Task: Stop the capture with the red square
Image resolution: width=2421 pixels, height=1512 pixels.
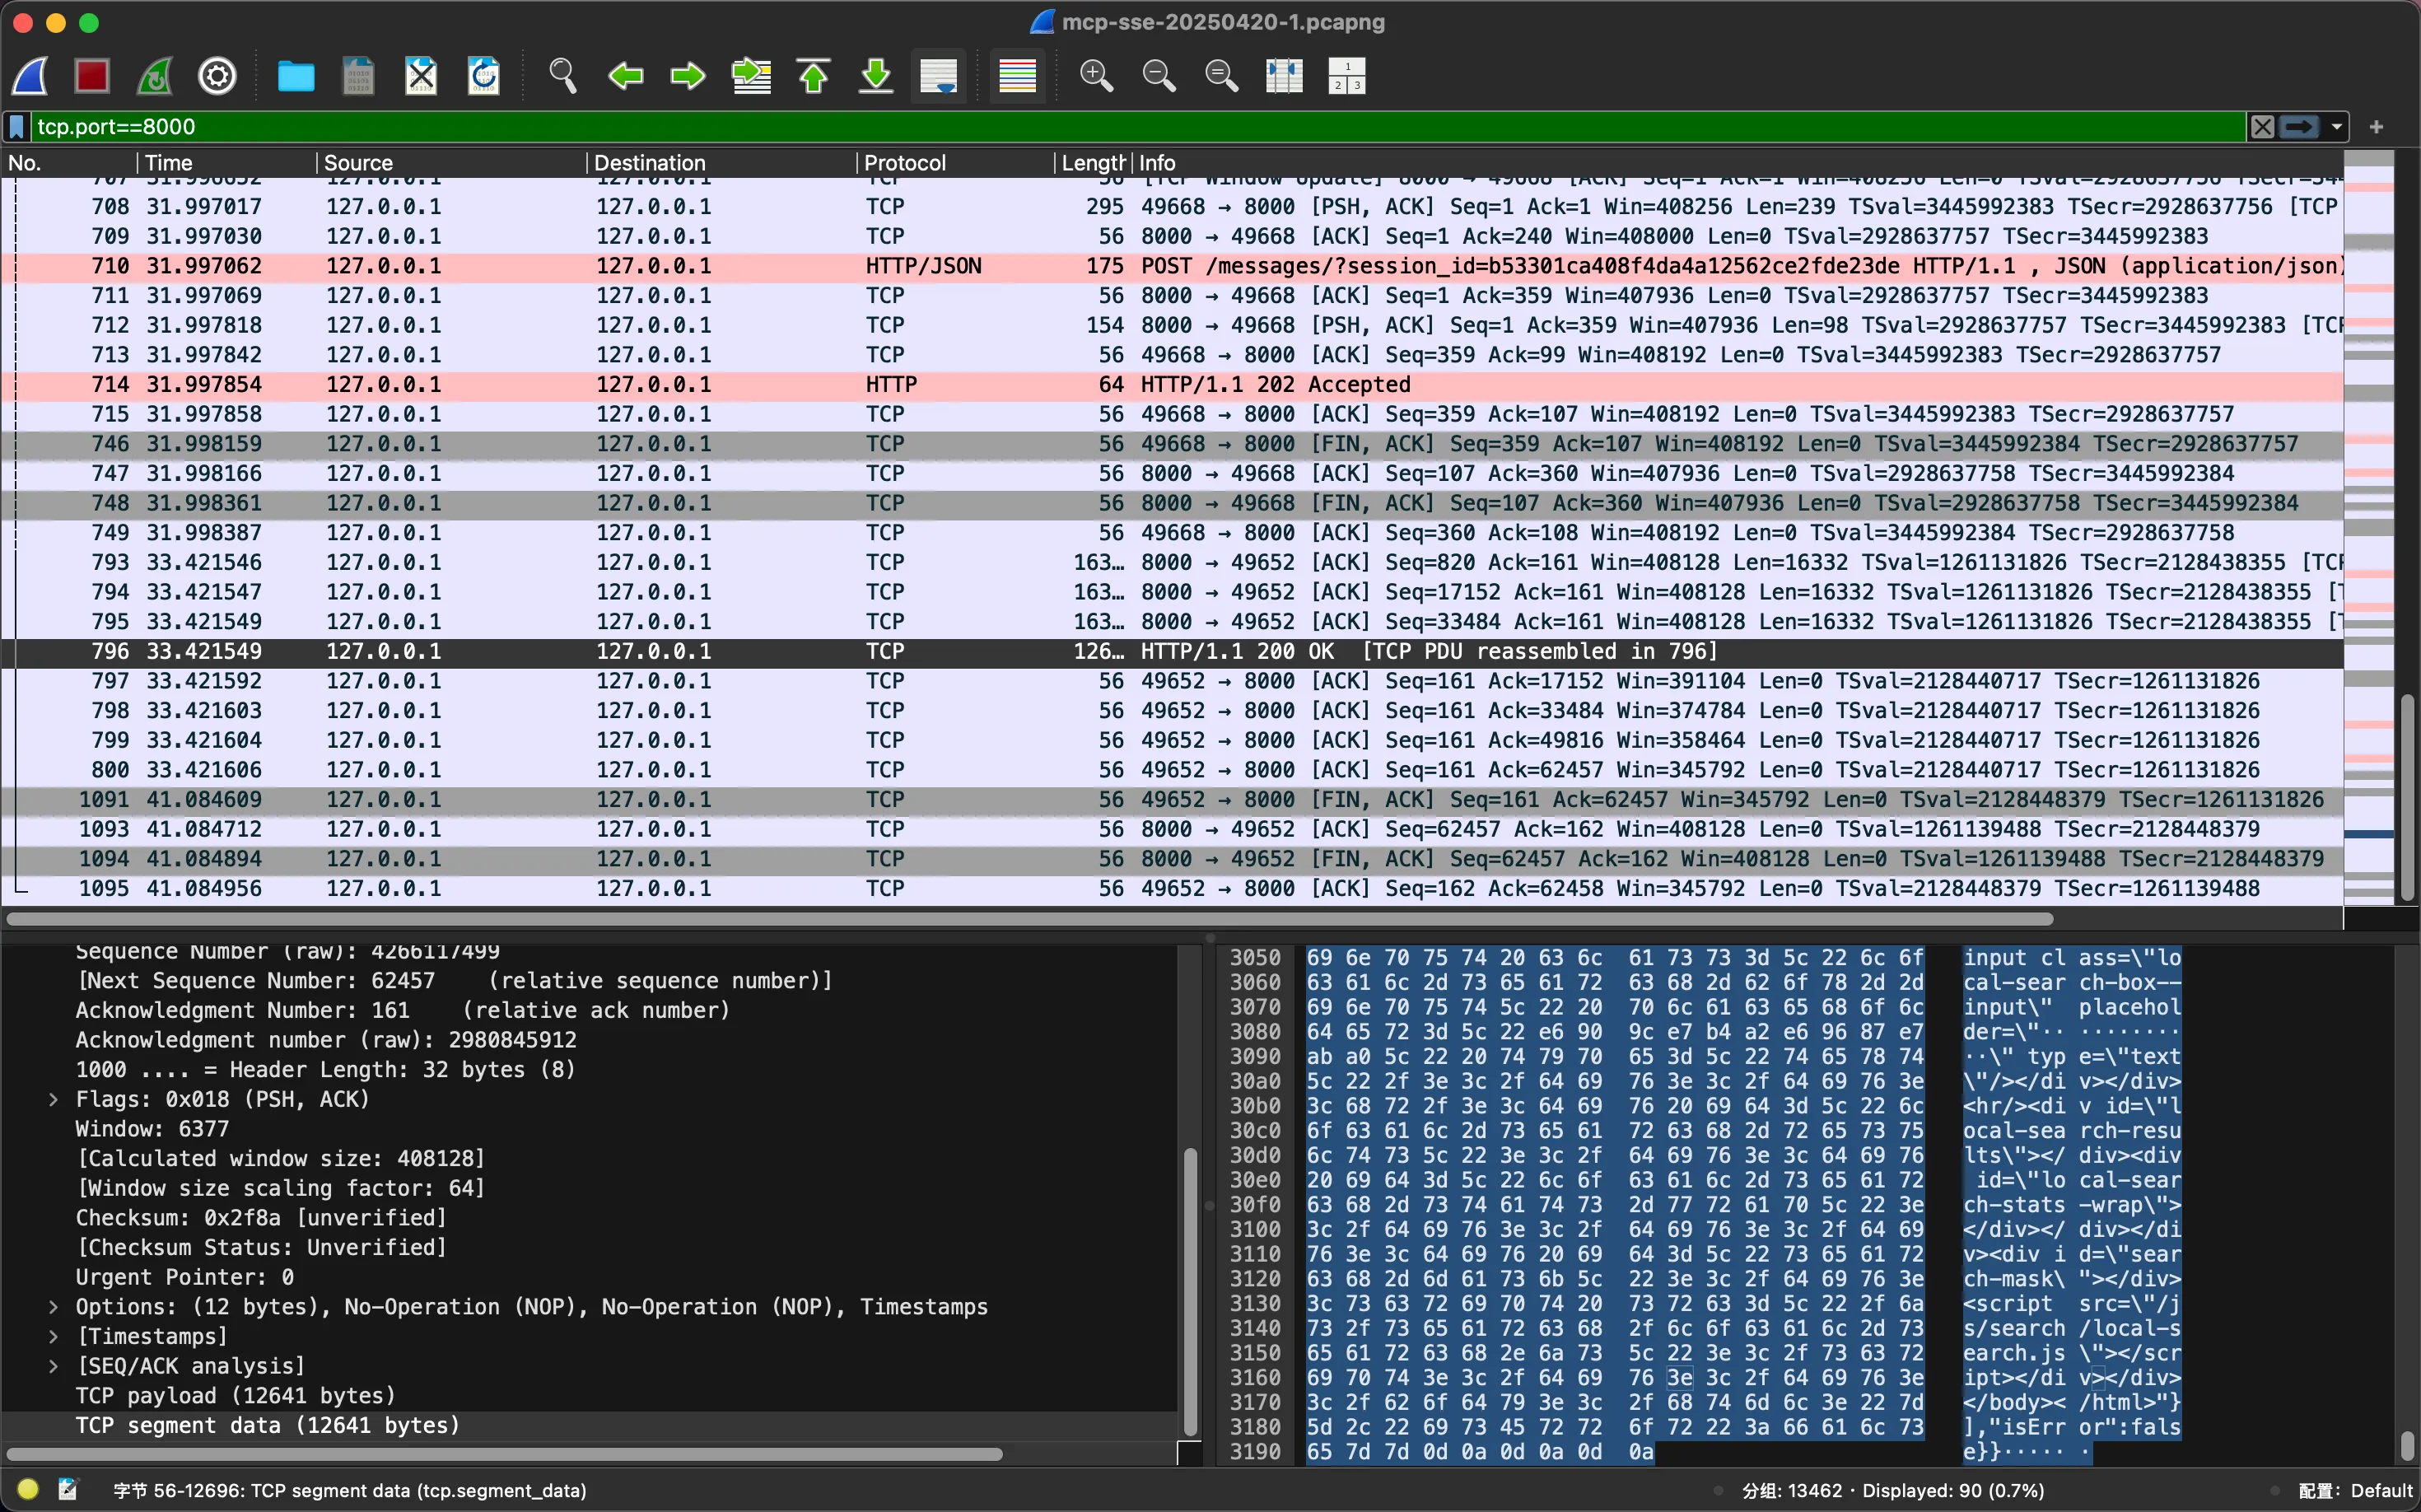Action: (x=92, y=76)
